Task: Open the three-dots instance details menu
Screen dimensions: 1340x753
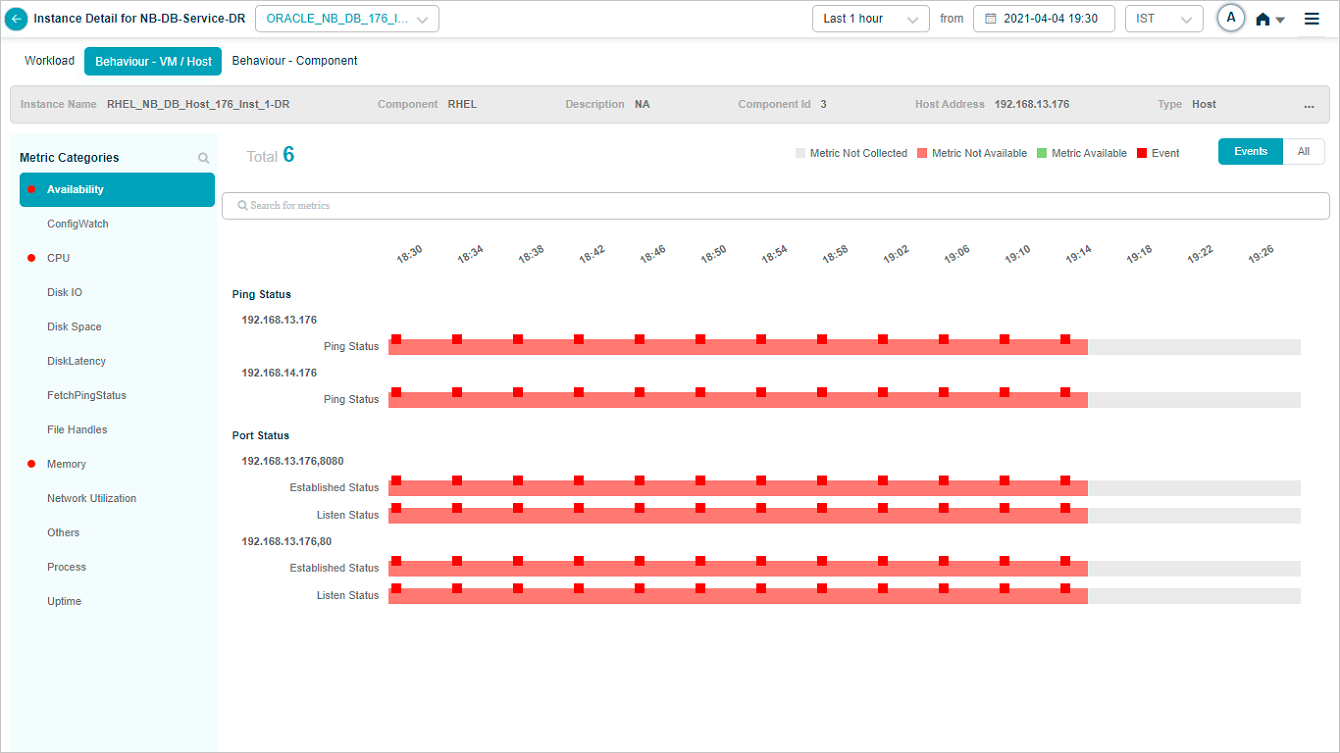Action: [x=1309, y=105]
